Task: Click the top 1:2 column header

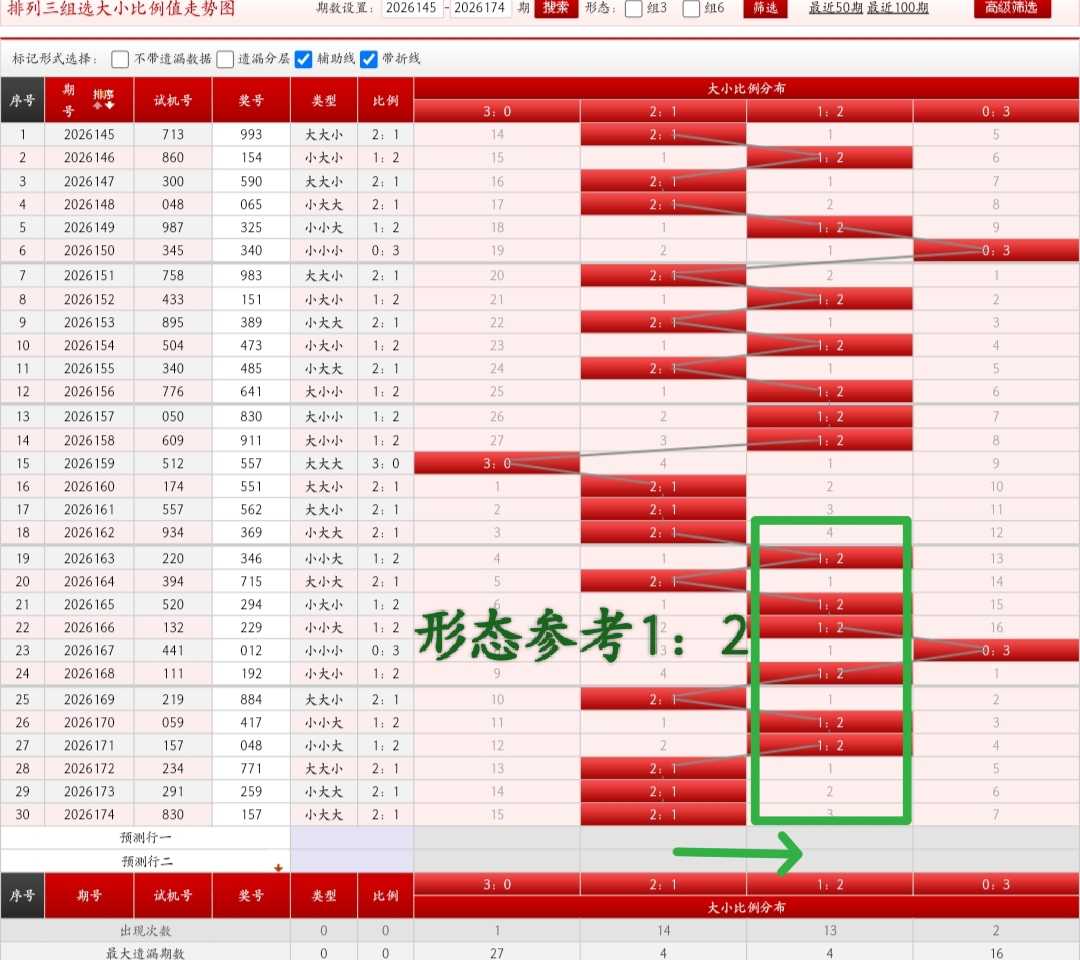Action: pyautogui.click(x=830, y=111)
